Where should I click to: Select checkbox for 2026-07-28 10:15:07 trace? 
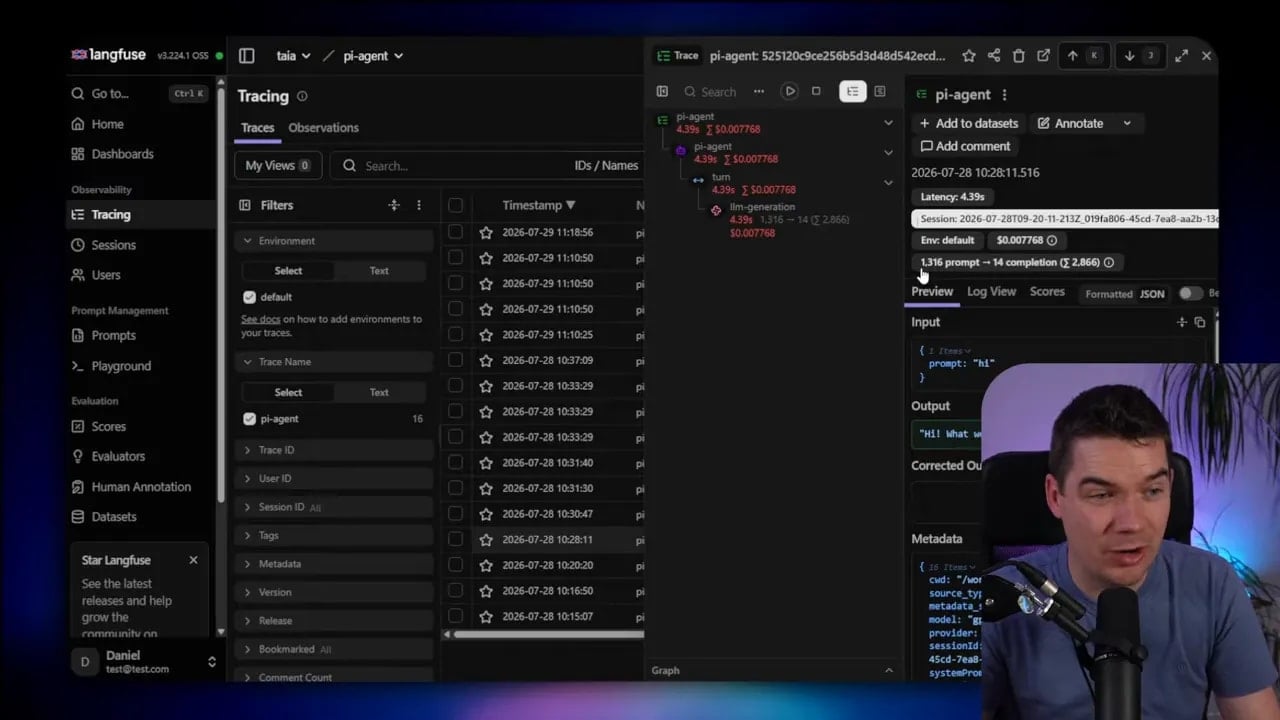click(x=455, y=616)
